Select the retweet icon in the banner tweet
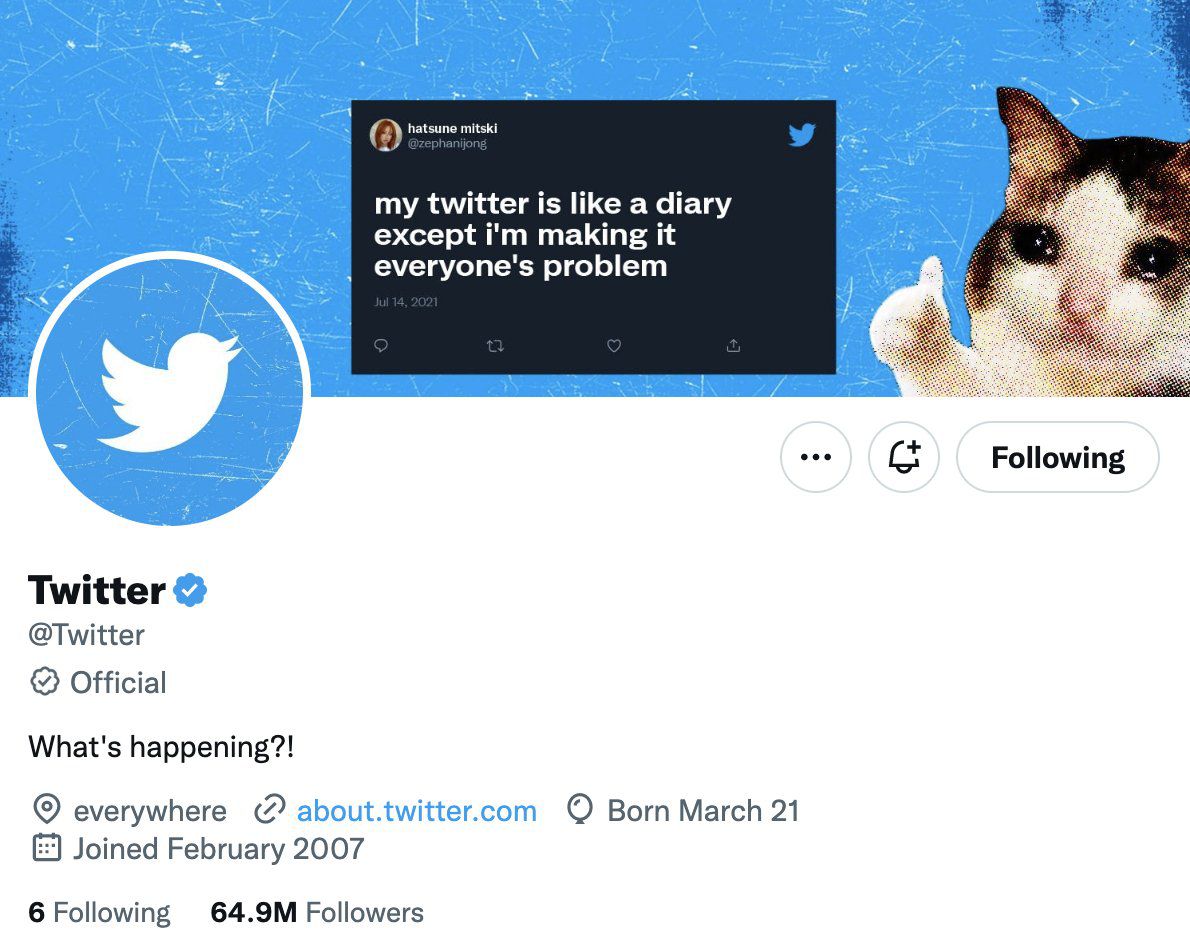 [x=494, y=345]
